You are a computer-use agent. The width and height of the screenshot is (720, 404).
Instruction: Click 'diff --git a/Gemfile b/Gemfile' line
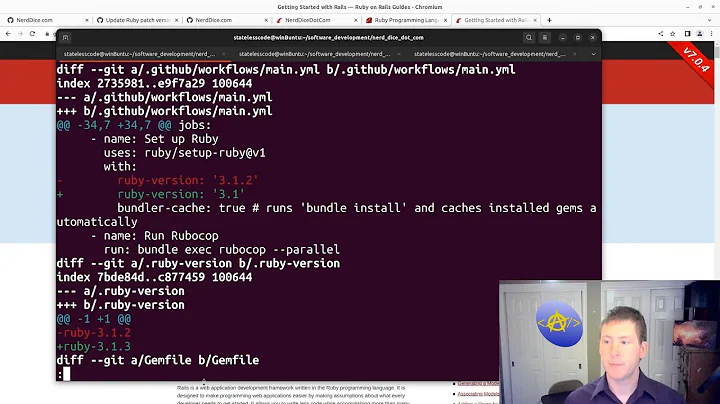pyautogui.click(x=158, y=360)
